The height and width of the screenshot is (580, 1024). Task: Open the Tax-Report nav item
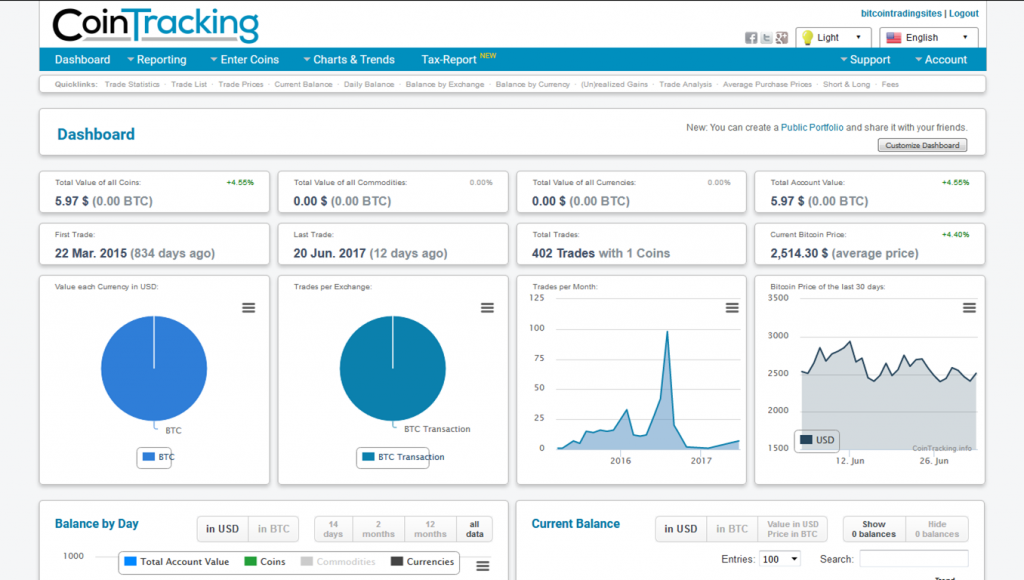coord(449,59)
